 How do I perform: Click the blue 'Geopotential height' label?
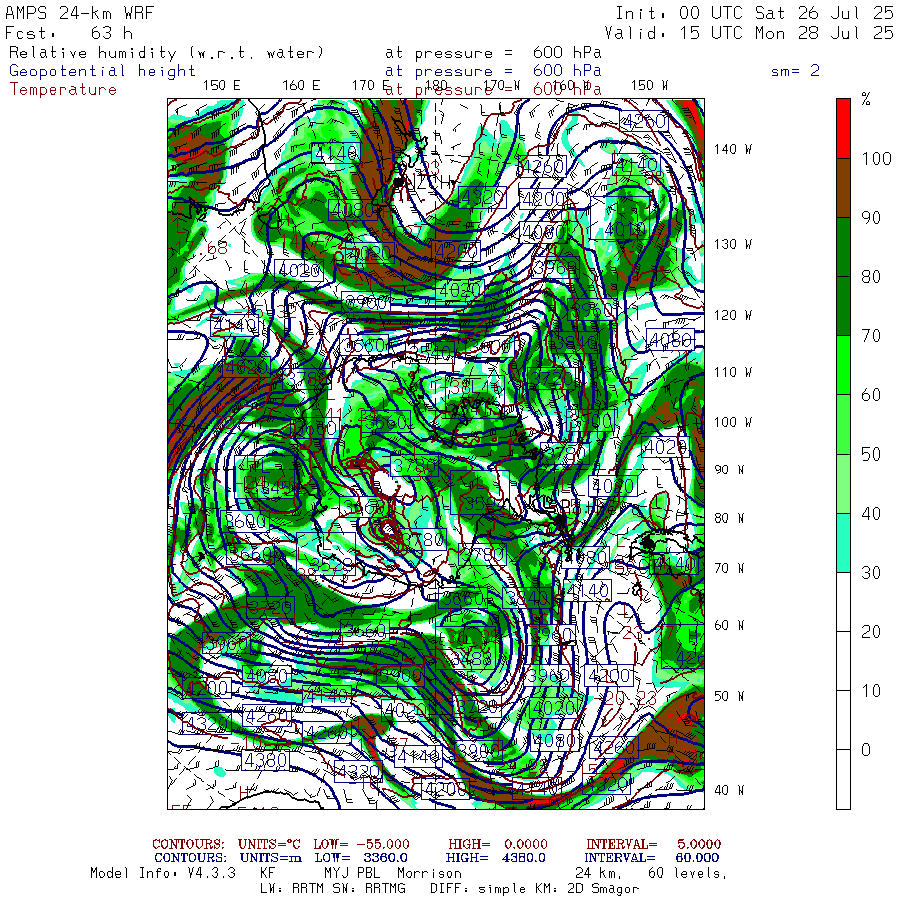102,71
